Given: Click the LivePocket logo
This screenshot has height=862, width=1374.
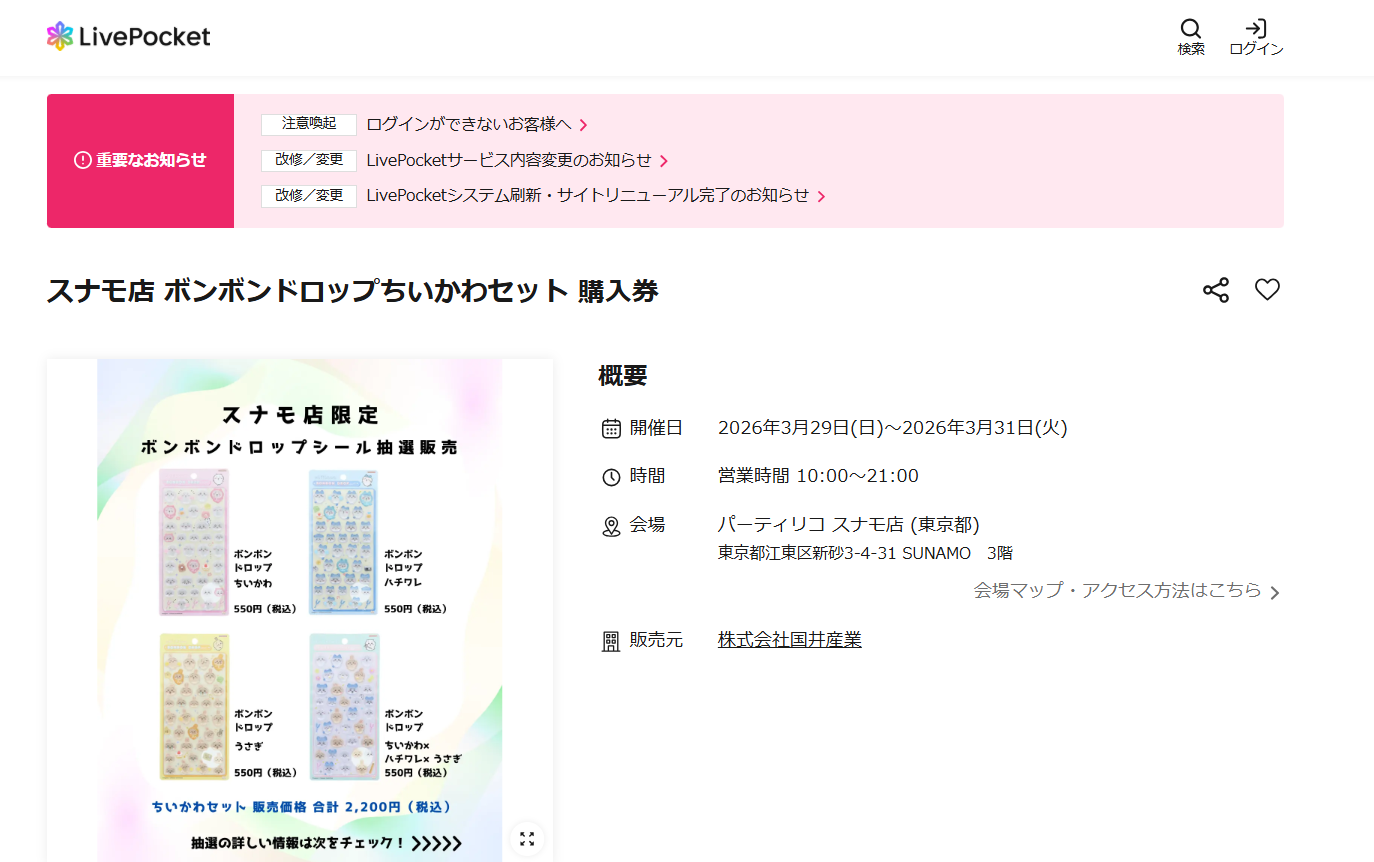Looking at the screenshot, I should (x=128, y=36).
